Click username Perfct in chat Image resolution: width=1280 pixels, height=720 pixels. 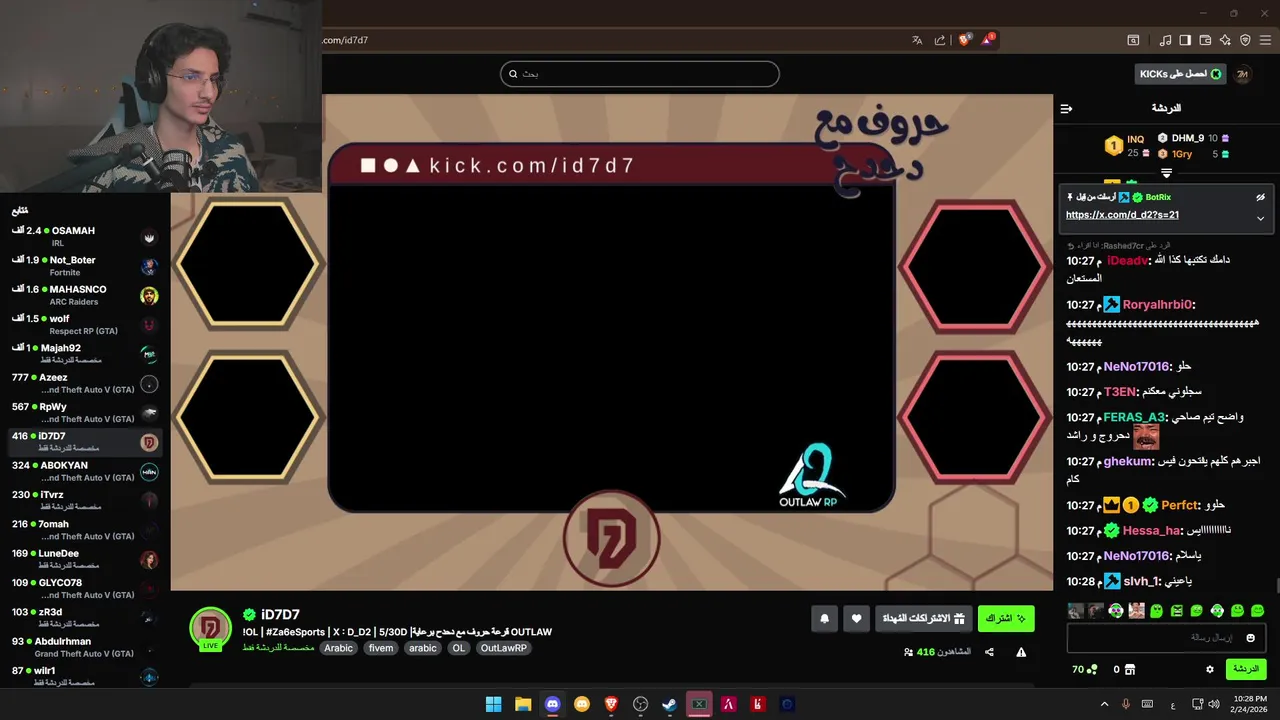coord(1180,505)
